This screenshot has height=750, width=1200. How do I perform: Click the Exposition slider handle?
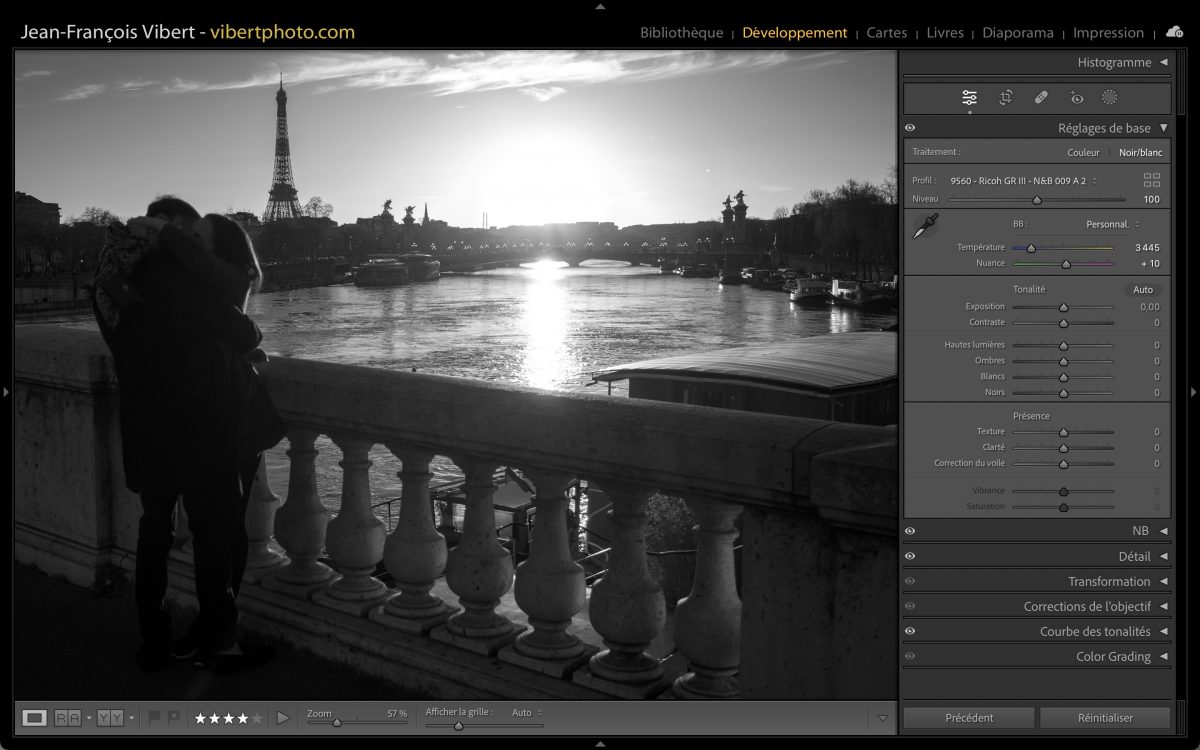click(x=1063, y=307)
